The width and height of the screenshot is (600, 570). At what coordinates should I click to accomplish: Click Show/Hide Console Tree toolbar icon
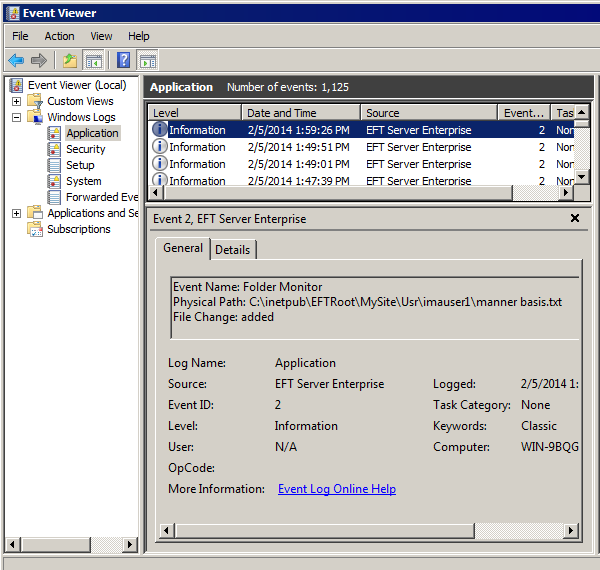[x=93, y=60]
